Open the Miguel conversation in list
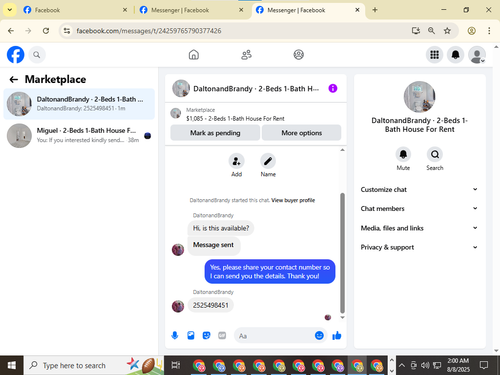 click(x=79, y=135)
